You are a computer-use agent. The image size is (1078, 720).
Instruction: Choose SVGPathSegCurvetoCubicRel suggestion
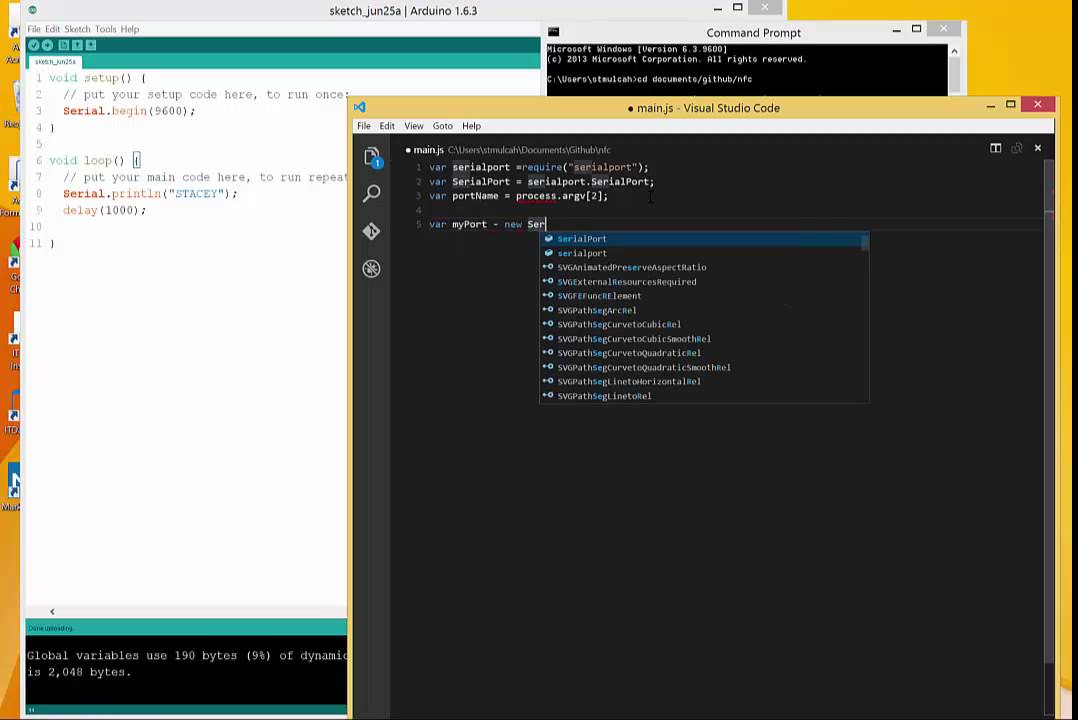pos(703,325)
